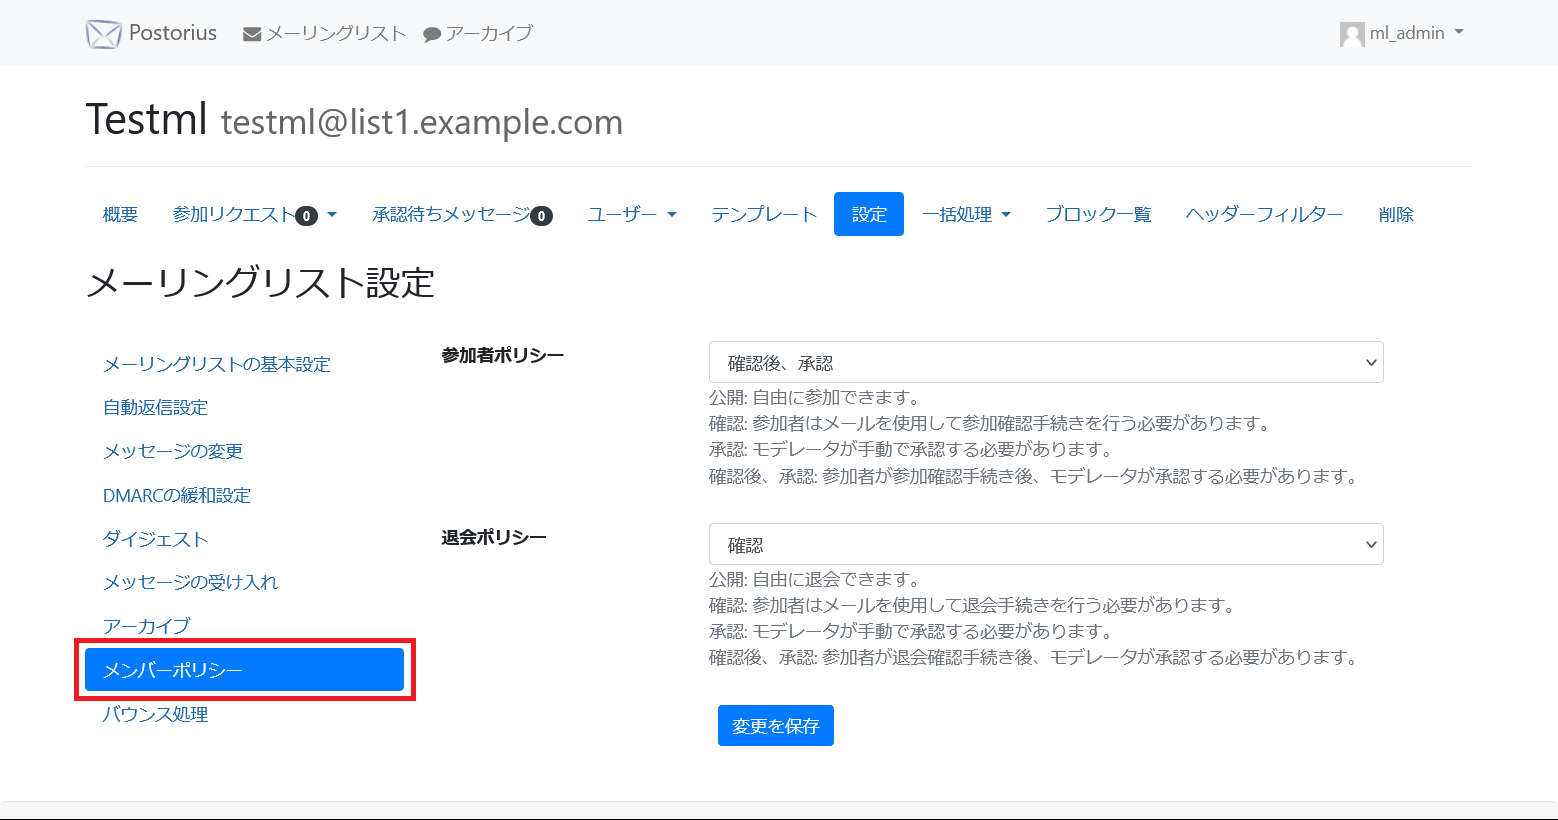Select メンバーポリシー in the sidebar

click(244, 670)
